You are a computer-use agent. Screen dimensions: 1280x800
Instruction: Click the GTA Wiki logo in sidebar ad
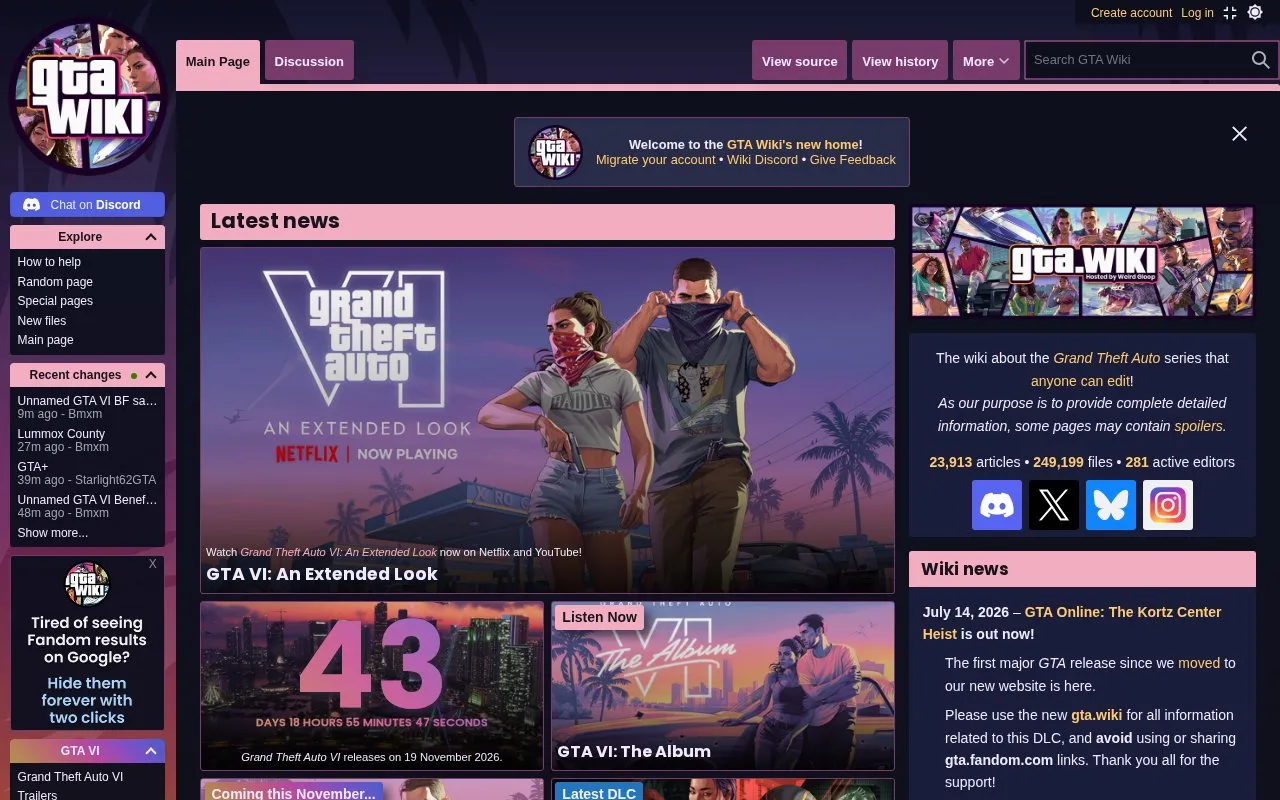(87, 584)
